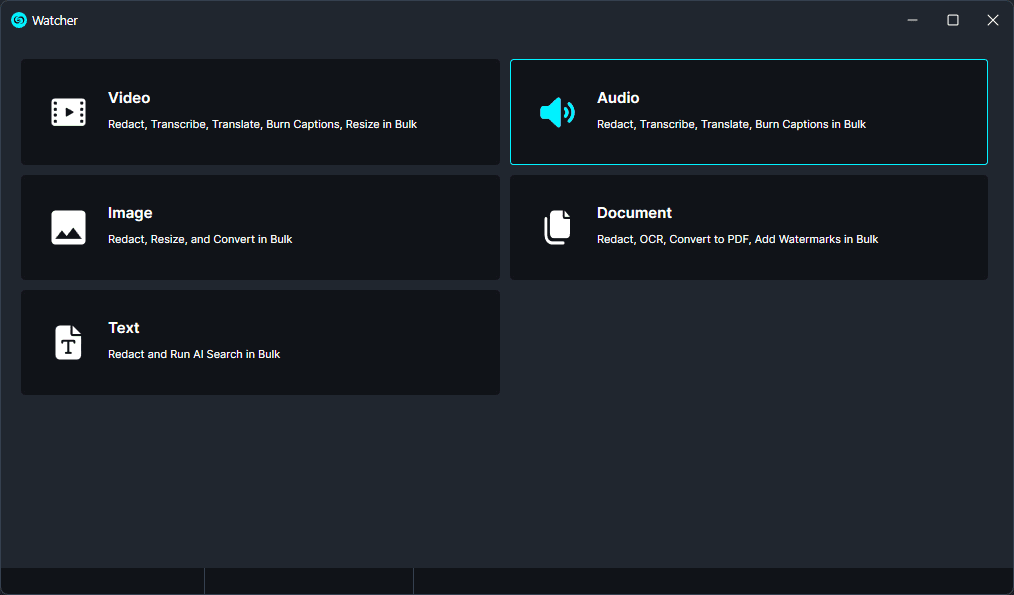Click the Watcher app logo in title bar
The image size is (1014, 595).
click(x=18, y=20)
